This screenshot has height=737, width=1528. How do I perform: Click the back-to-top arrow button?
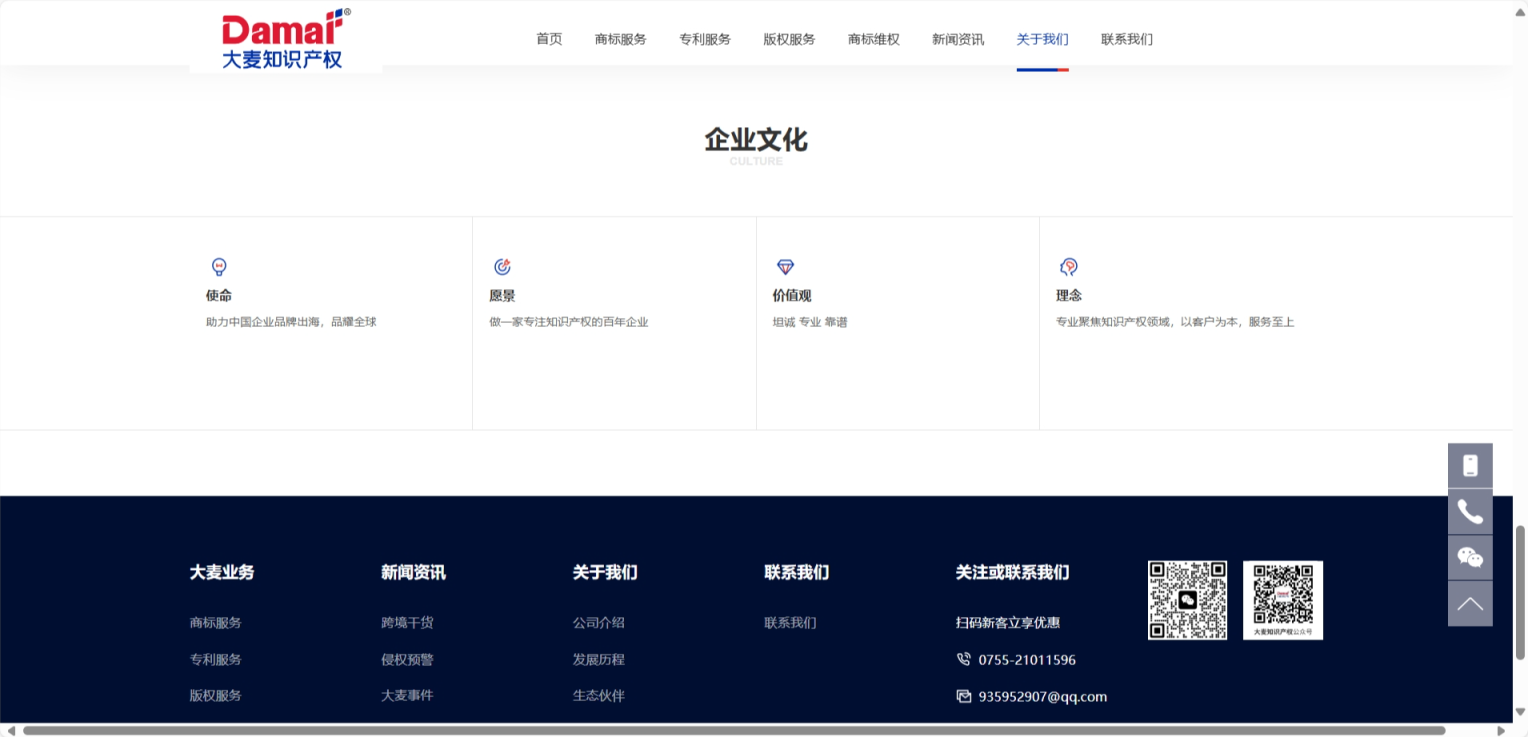[1469, 604]
